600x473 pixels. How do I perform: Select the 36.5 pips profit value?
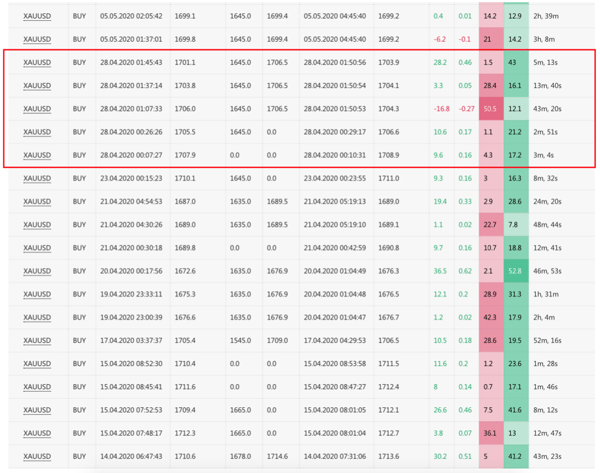click(439, 270)
